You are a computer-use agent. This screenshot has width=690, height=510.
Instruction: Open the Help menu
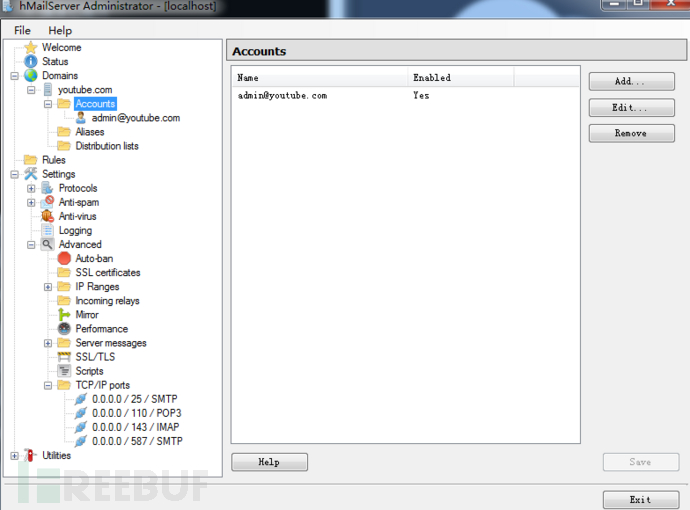pos(60,30)
